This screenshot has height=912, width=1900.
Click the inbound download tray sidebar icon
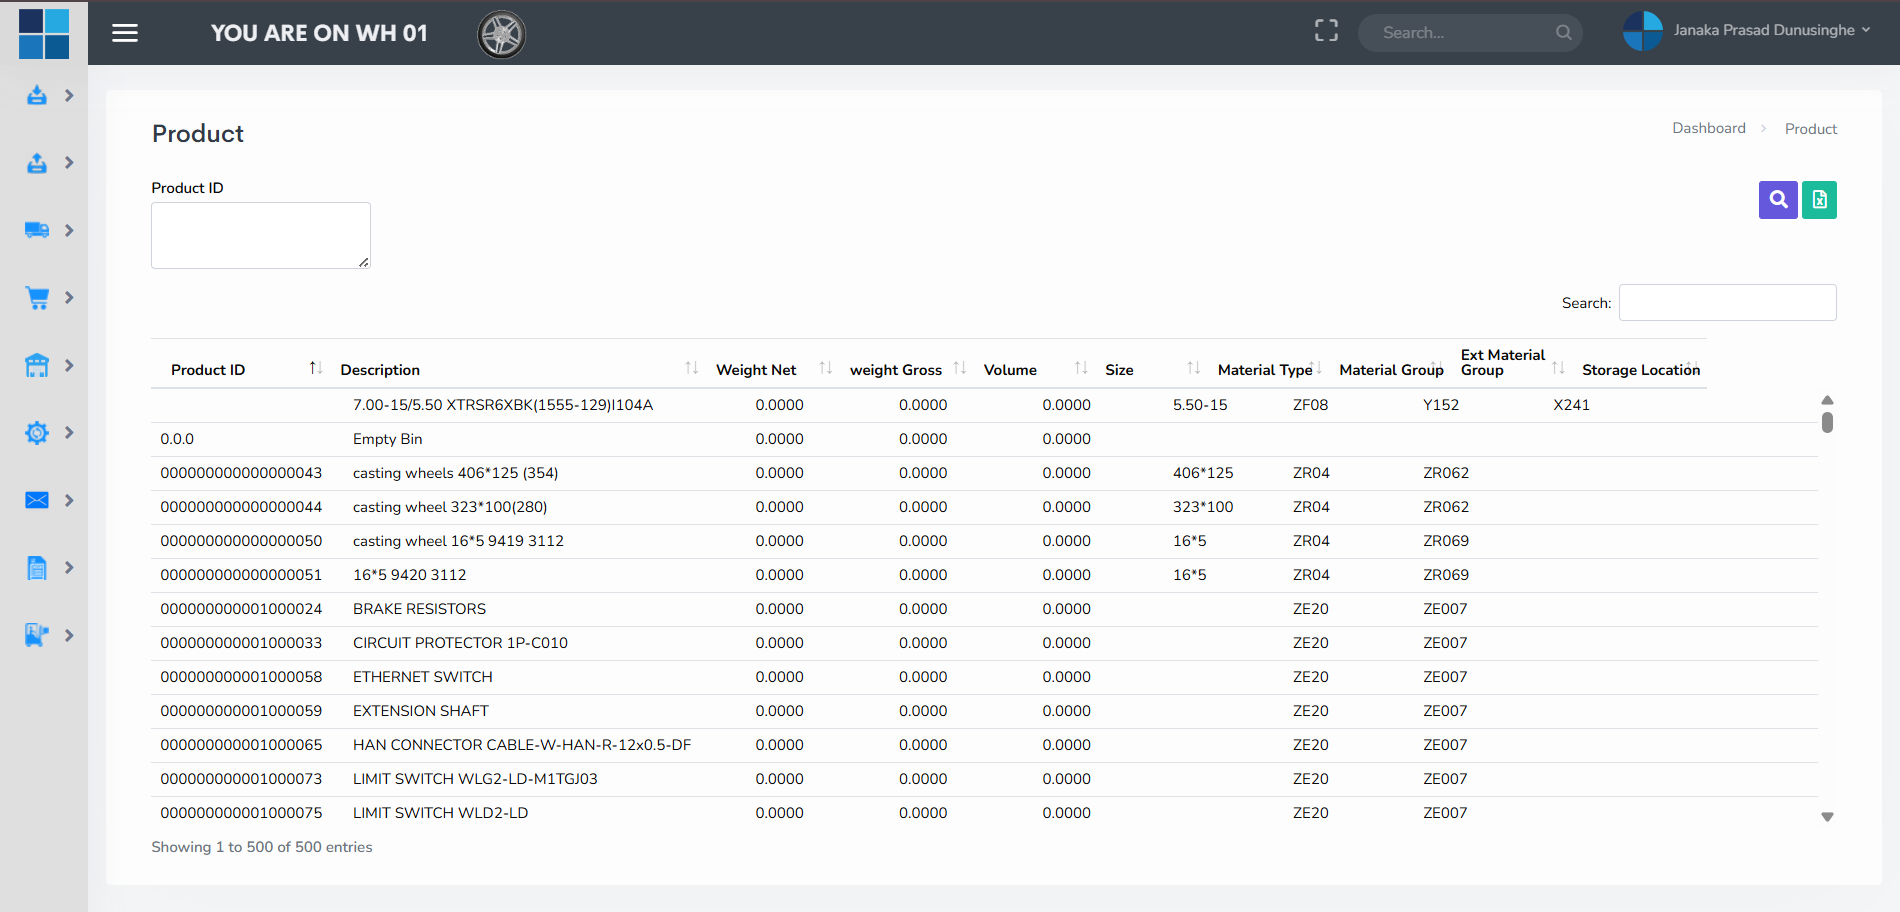37,95
